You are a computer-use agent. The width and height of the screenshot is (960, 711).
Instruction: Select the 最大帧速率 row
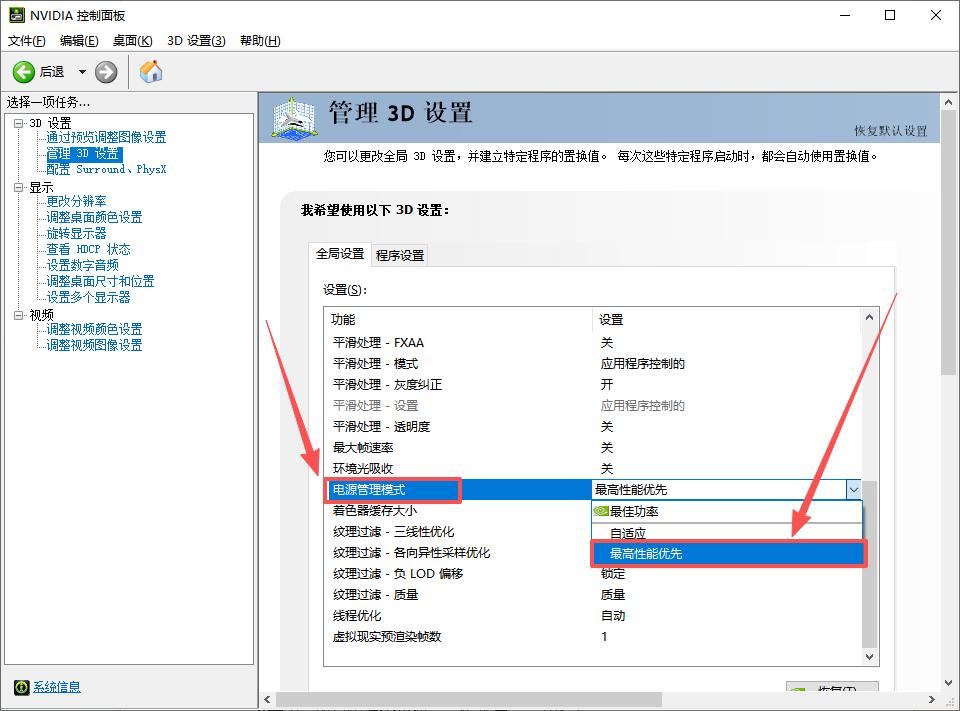(593, 448)
